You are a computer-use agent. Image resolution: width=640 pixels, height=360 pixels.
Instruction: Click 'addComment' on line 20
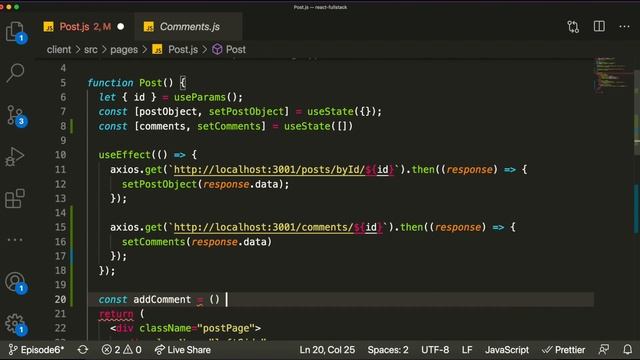(x=162, y=299)
